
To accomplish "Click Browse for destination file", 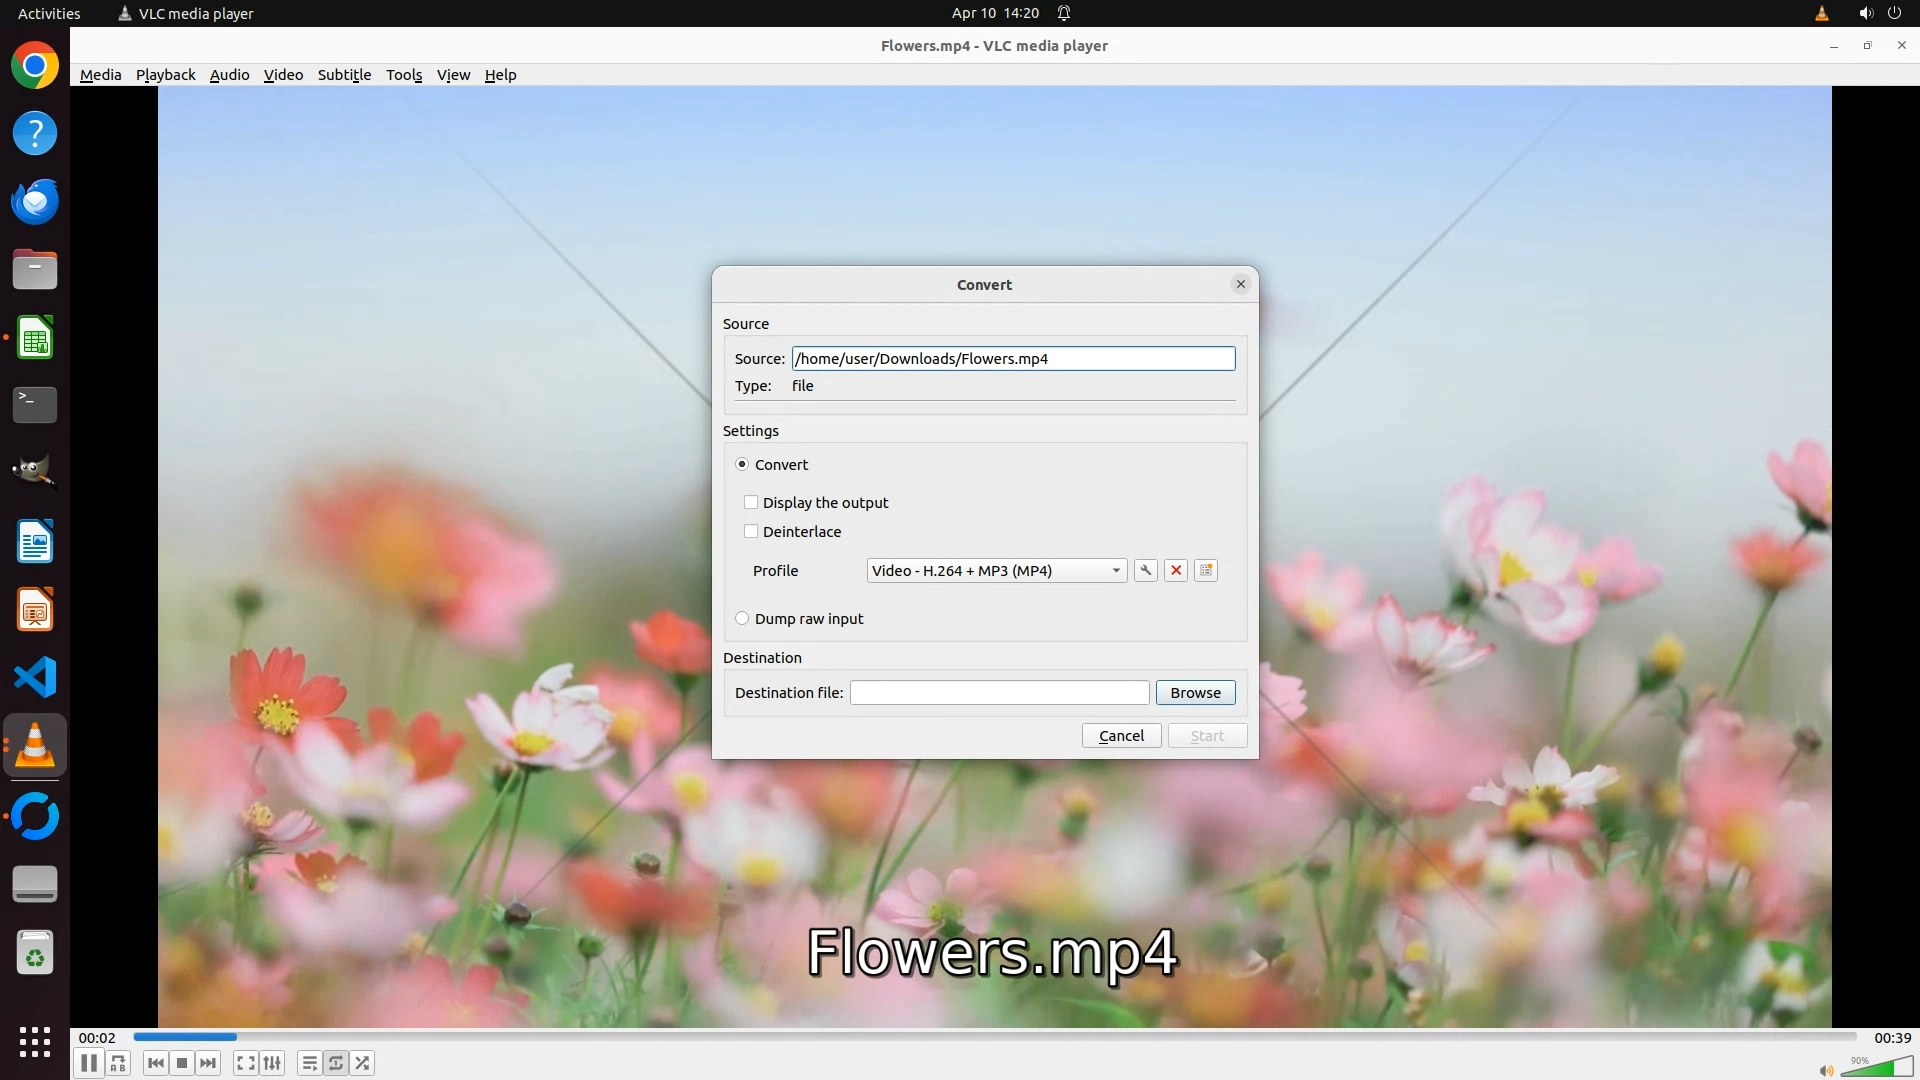I will 1195,692.
